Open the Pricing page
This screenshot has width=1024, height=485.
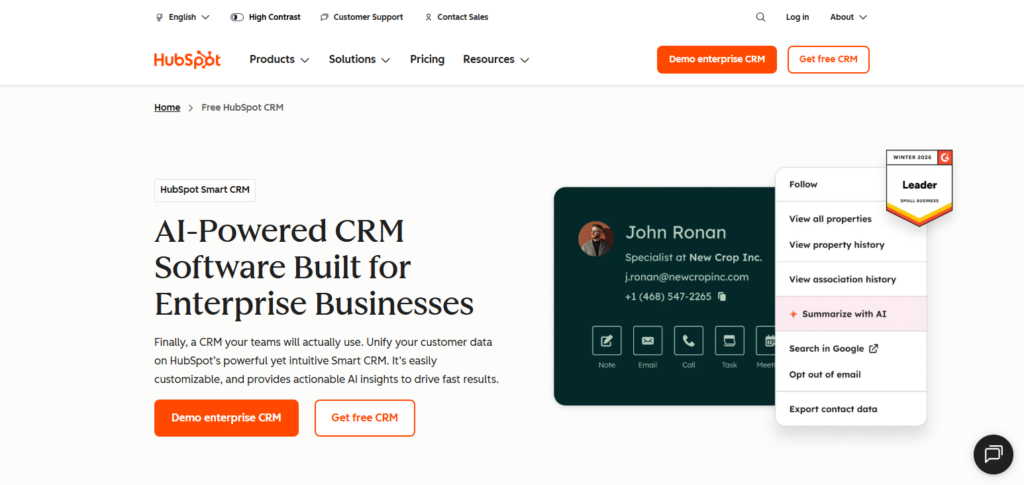pos(427,59)
